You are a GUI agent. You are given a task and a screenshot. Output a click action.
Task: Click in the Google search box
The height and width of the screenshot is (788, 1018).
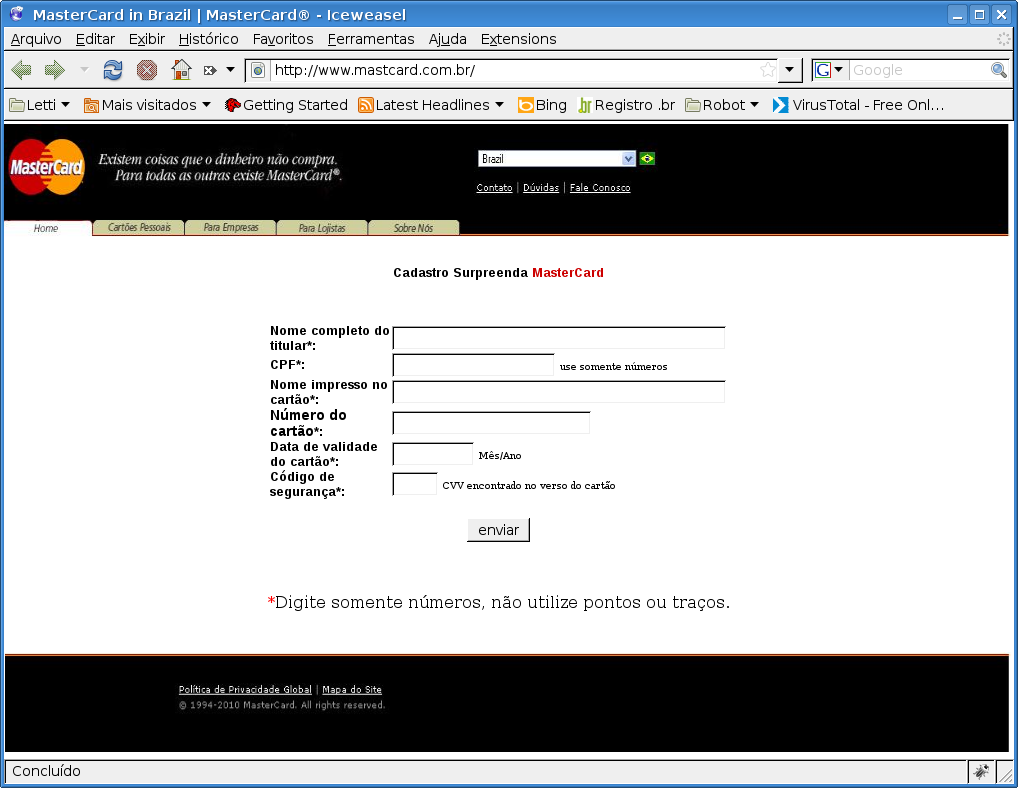tap(919, 70)
